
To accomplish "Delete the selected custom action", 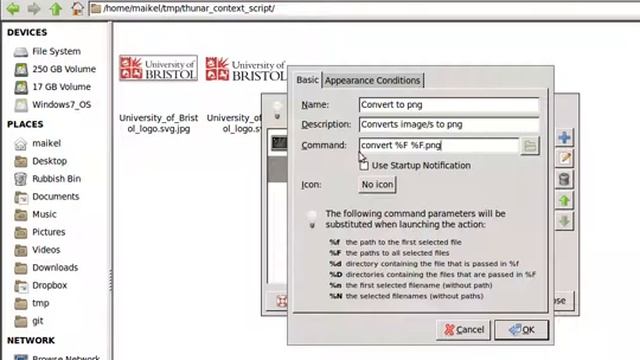I will coord(564,179).
